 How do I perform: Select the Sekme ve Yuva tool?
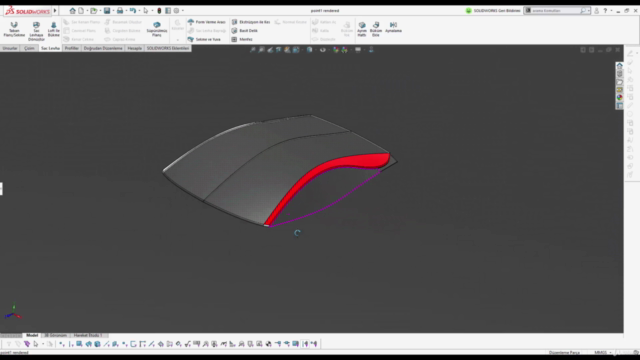coord(204,40)
